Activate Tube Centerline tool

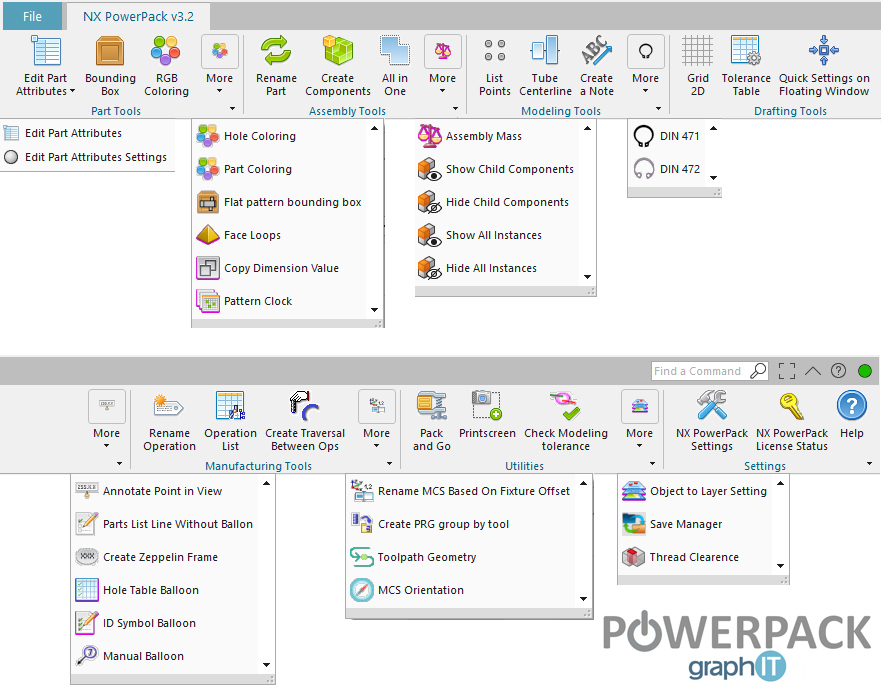pyautogui.click(x=545, y=66)
